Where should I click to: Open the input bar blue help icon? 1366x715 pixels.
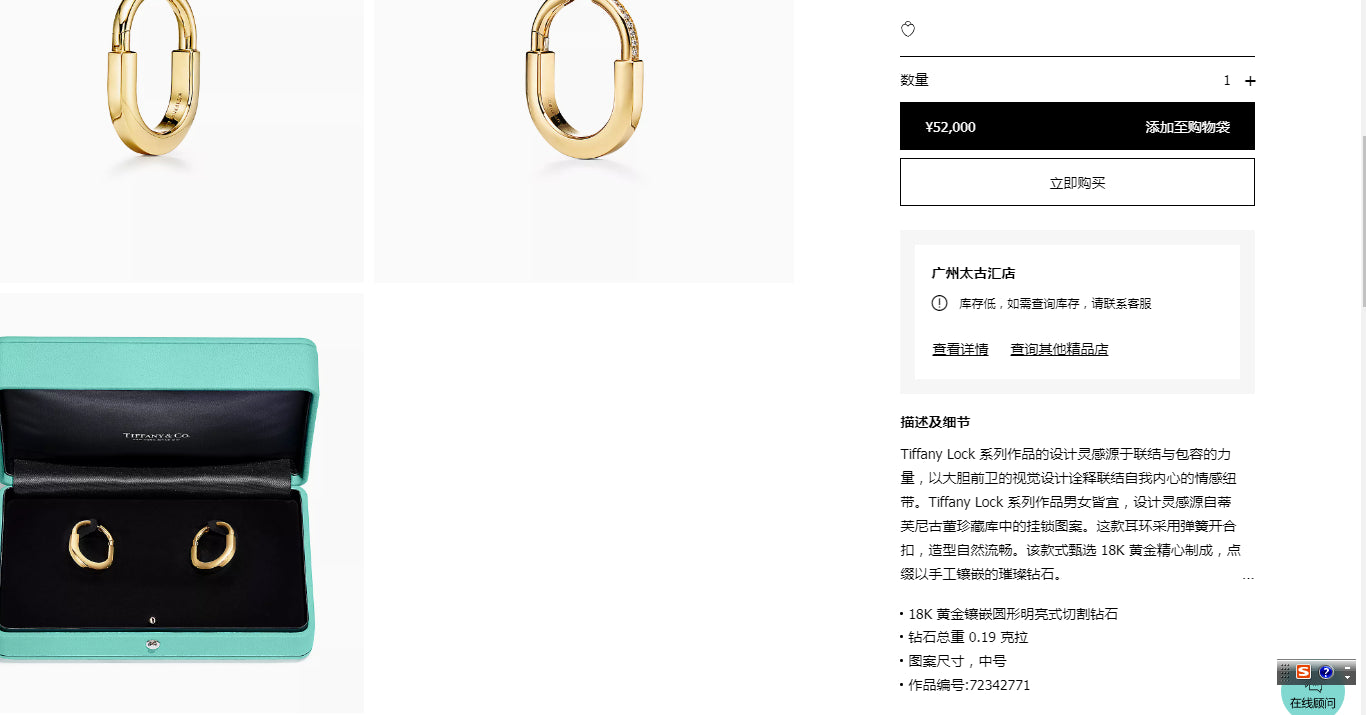[x=1326, y=672]
